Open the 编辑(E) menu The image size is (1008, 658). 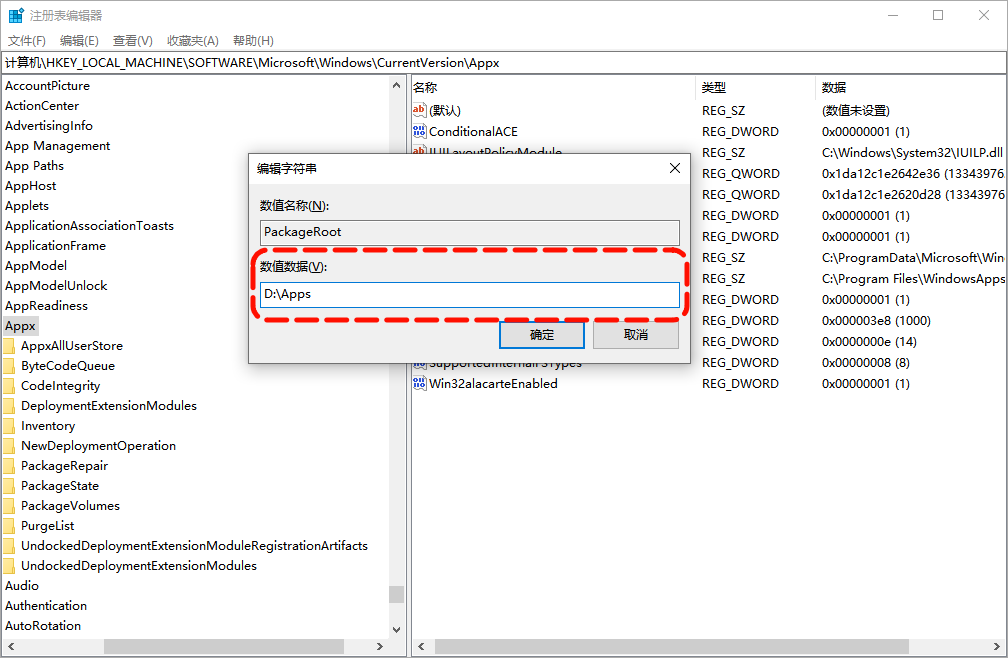79,40
